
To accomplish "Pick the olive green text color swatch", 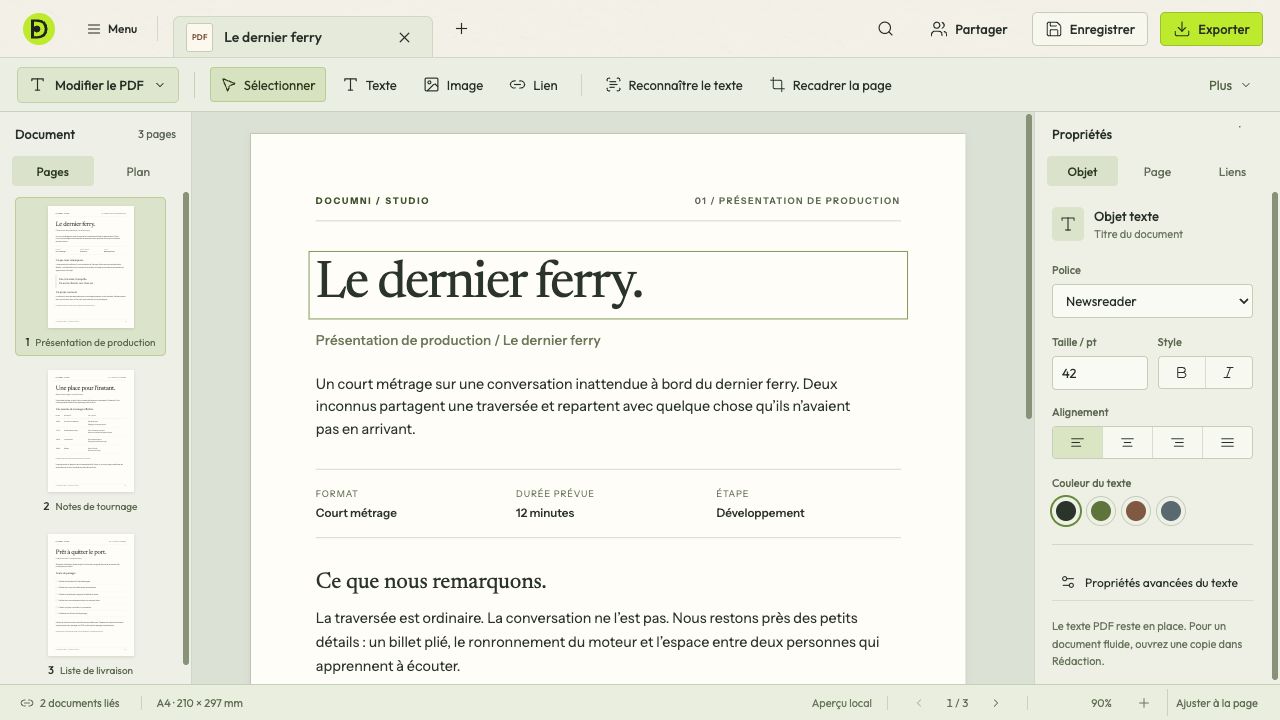I will click(x=1101, y=511).
